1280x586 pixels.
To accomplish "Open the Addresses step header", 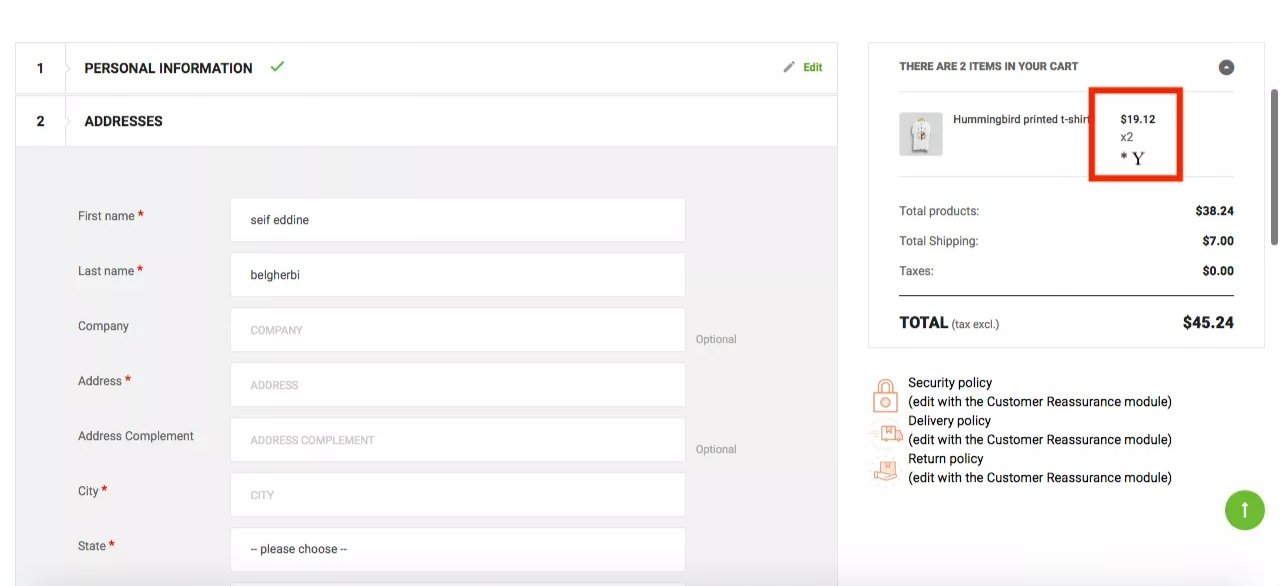I will tap(426, 121).
